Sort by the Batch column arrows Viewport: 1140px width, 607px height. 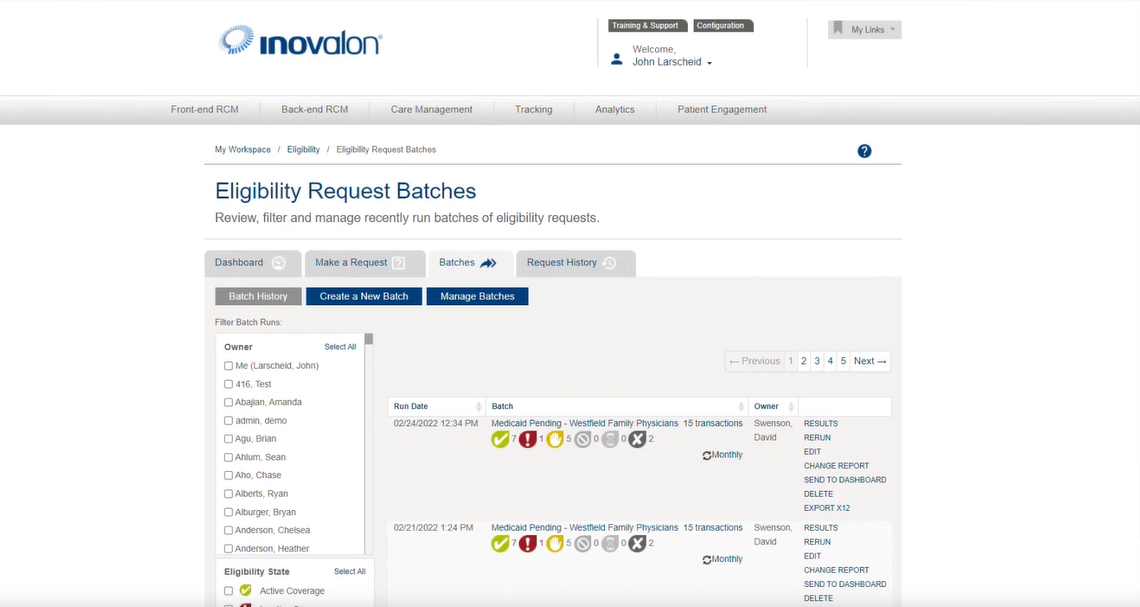coord(741,406)
